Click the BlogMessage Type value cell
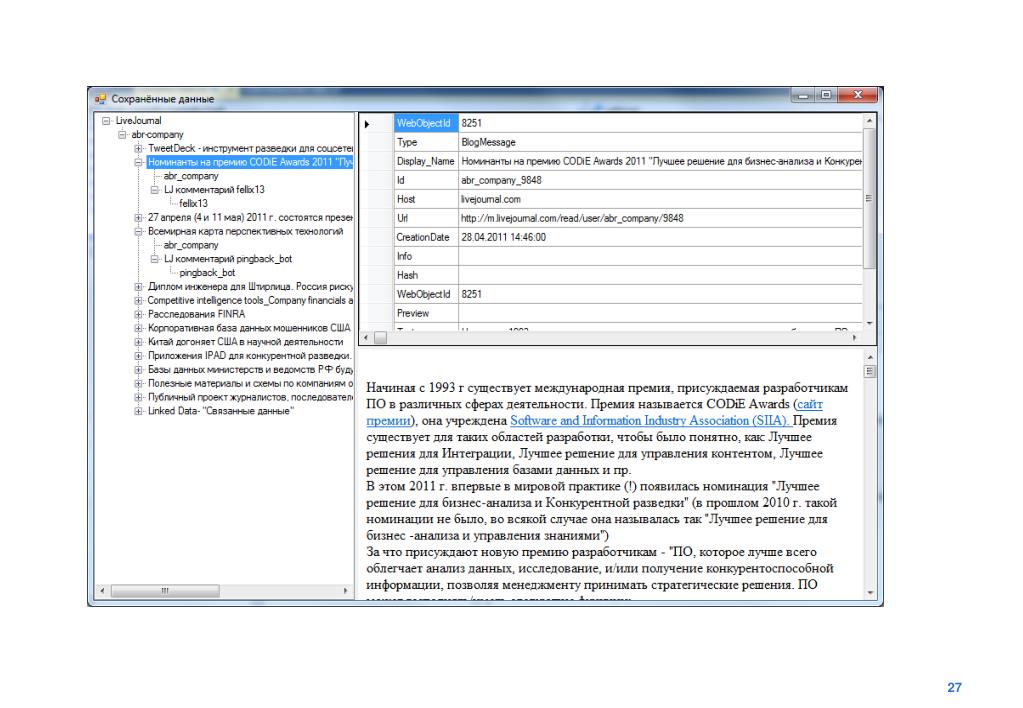Screen dimensions: 1023x708 [x=660, y=142]
